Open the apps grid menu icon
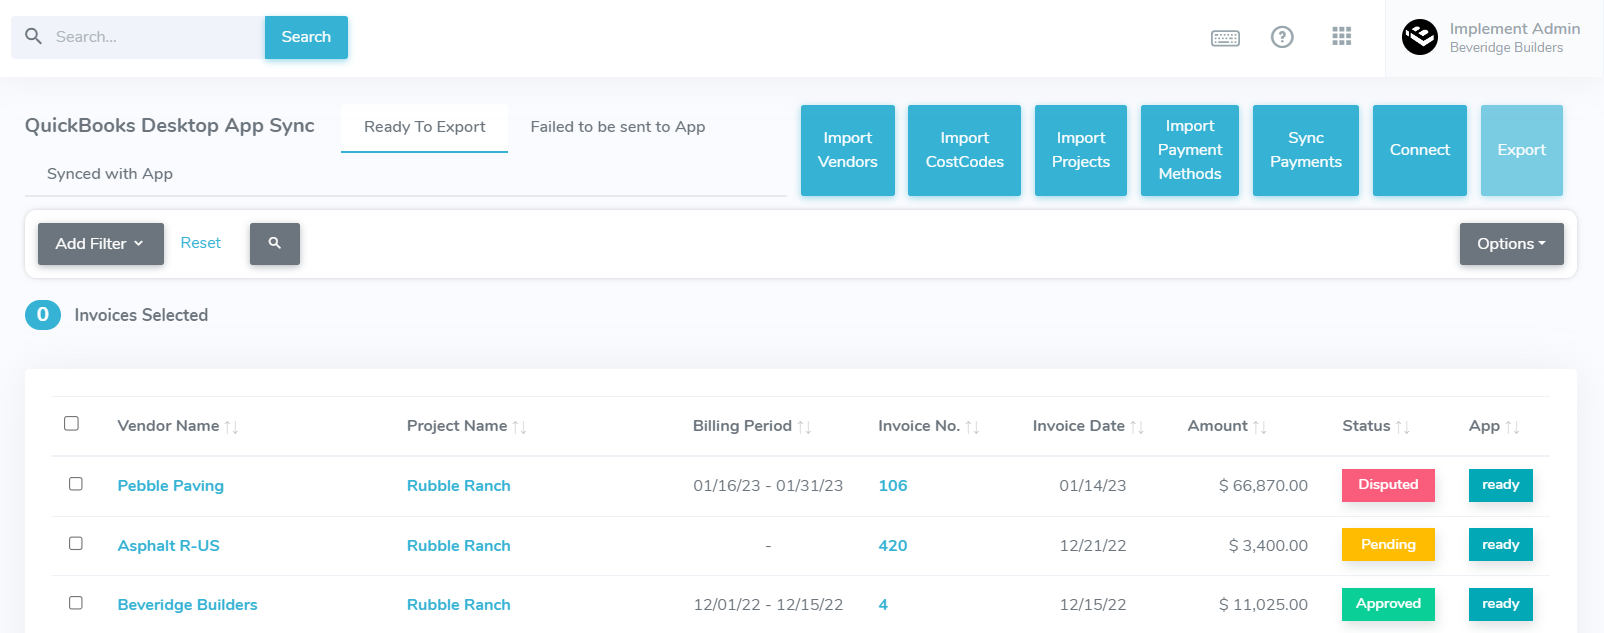1604x633 pixels. [1342, 37]
